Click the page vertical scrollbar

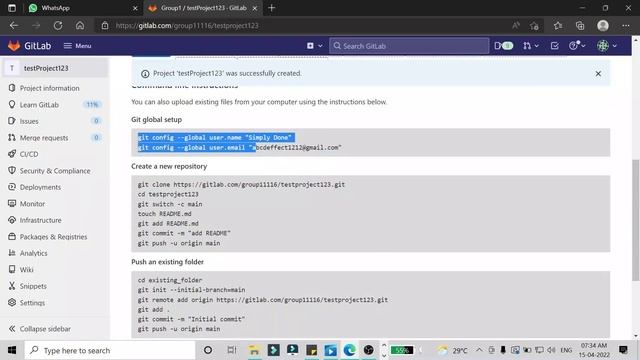click(636, 220)
